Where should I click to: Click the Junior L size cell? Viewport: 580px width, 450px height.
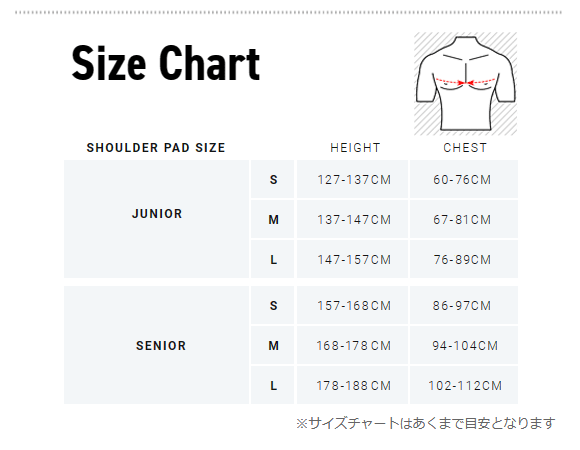(x=273, y=259)
